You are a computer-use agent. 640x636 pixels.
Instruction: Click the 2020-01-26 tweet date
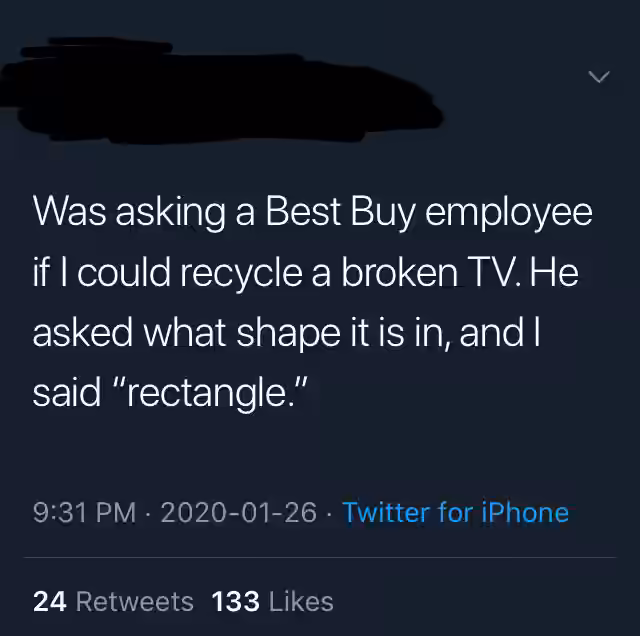tap(239, 512)
